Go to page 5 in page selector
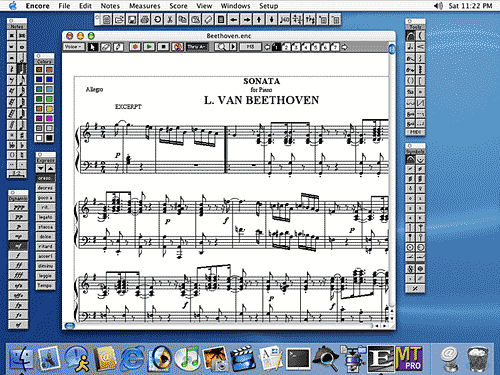This screenshot has height=375, width=500. point(316,47)
